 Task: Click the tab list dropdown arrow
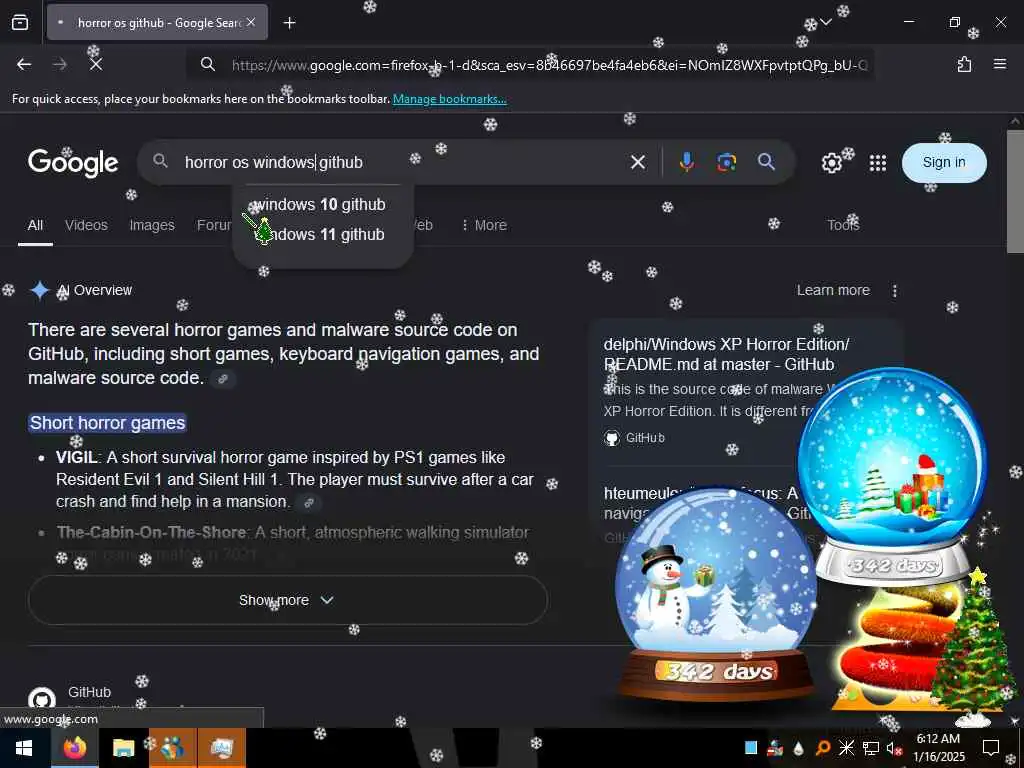826,22
